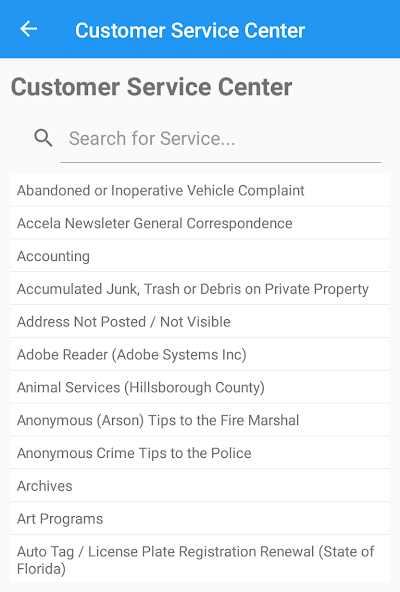Viewport: 400px width, 592px height.
Task: Select Accela Newsleter General Correspondence
Action: tap(200, 223)
